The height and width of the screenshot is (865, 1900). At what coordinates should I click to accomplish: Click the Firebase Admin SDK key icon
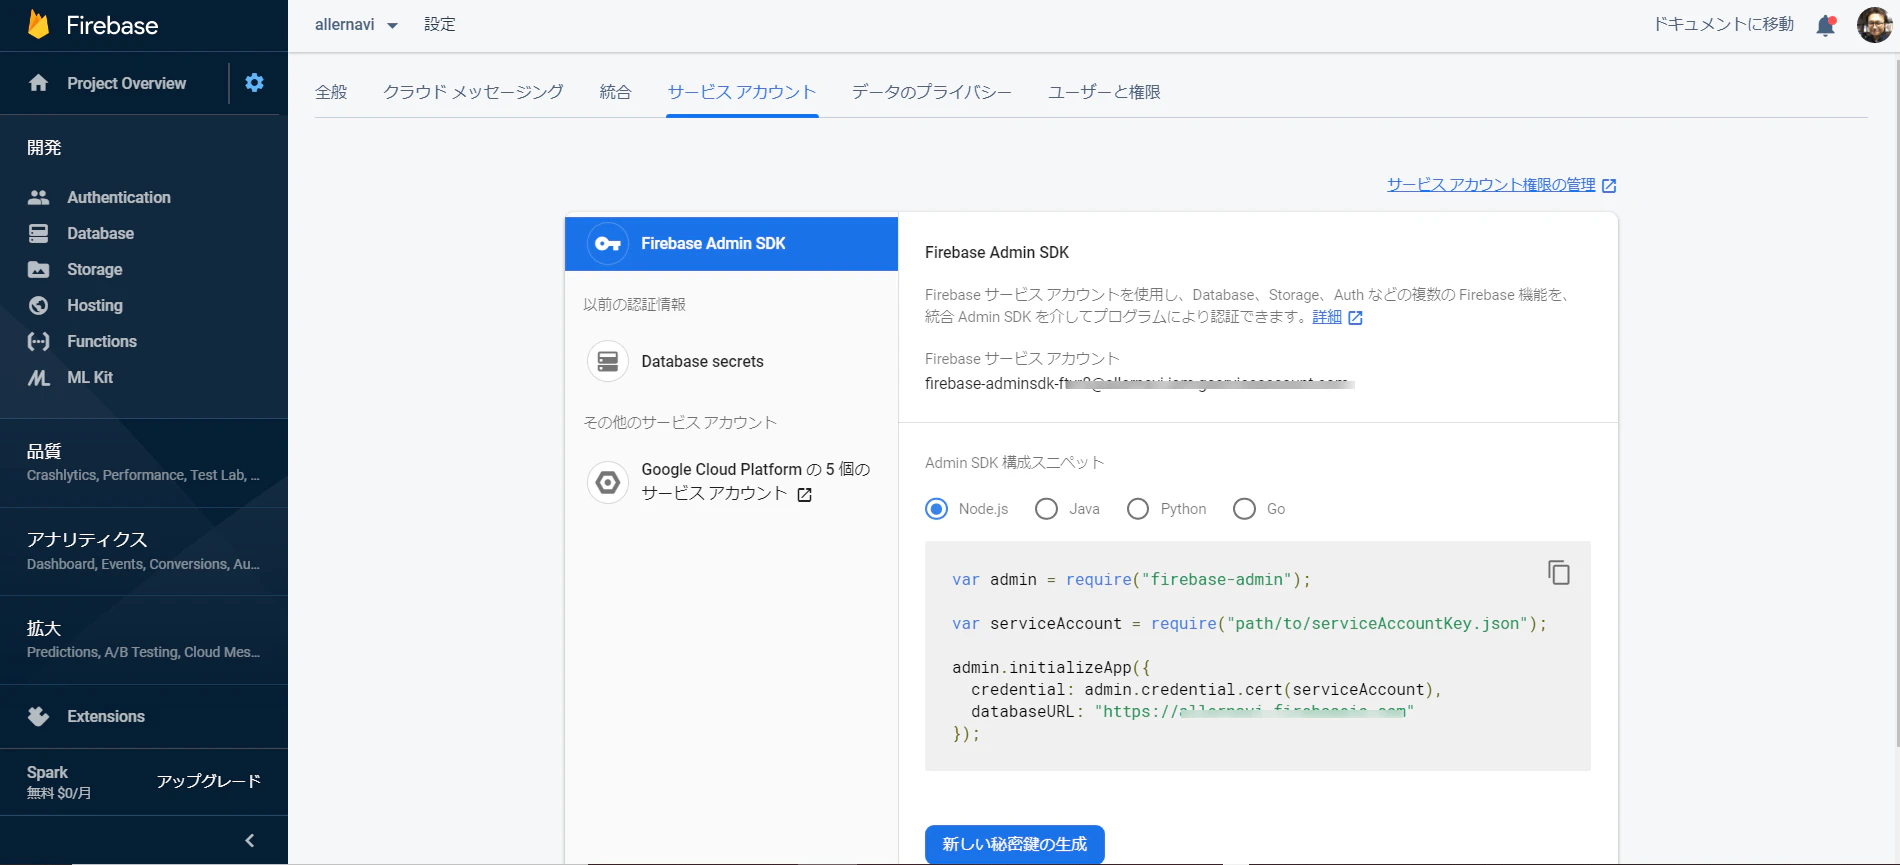[x=608, y=244]
